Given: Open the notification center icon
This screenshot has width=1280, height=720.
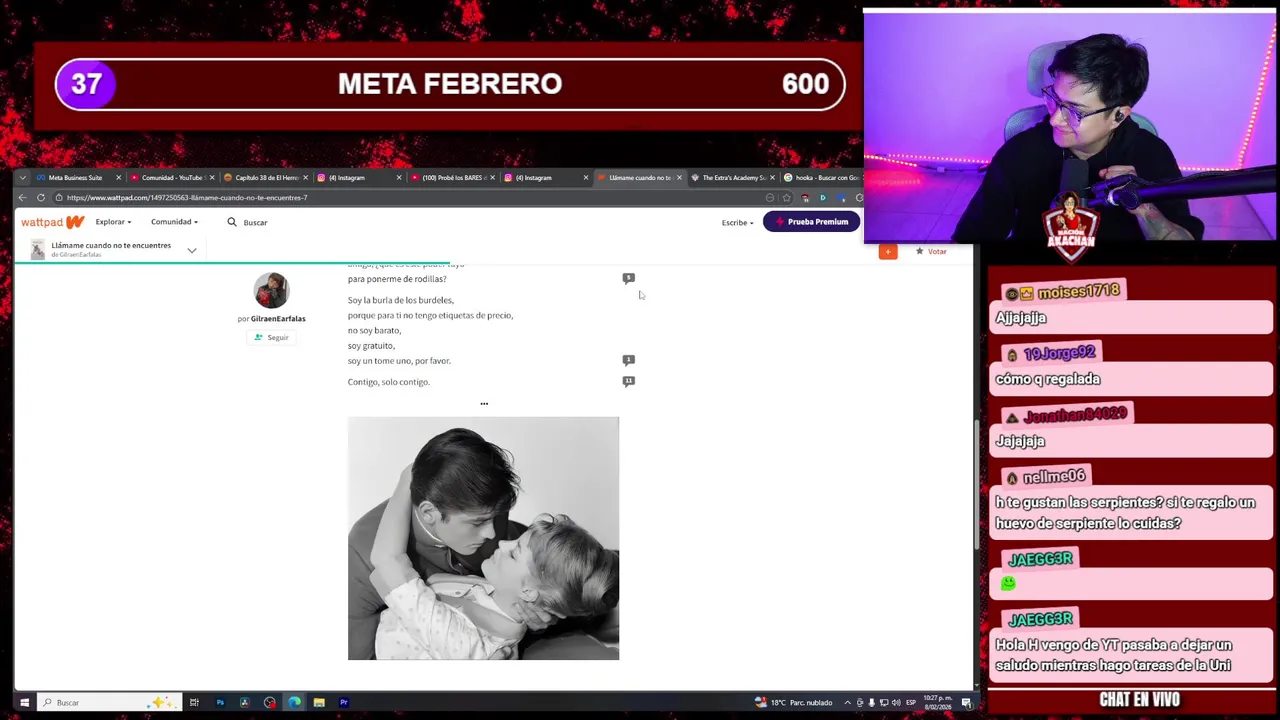Looking at the screenshot, I should click(x=966, y=702).
